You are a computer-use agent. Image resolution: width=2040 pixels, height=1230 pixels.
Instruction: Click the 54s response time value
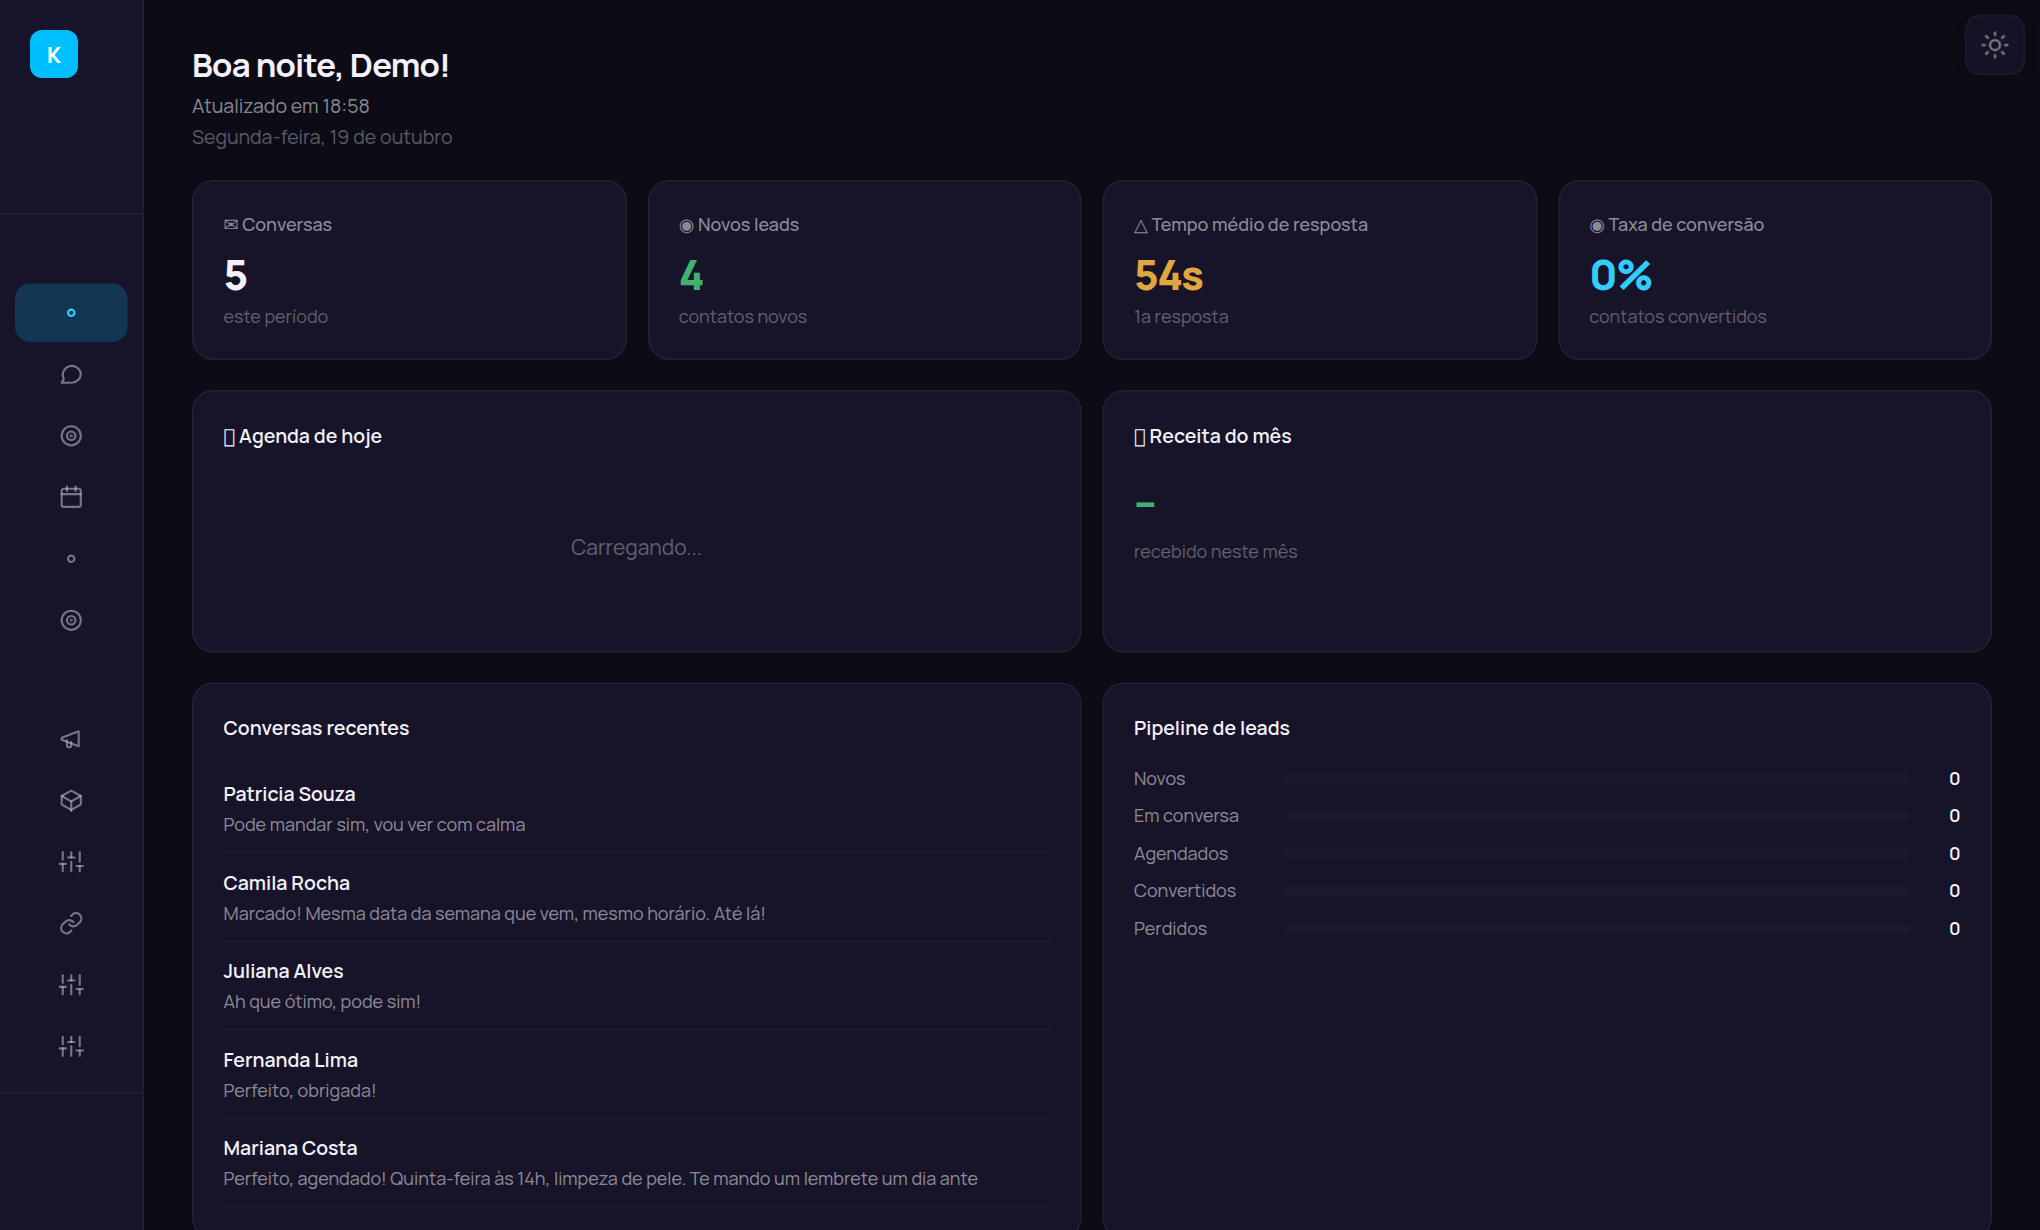1169,275
